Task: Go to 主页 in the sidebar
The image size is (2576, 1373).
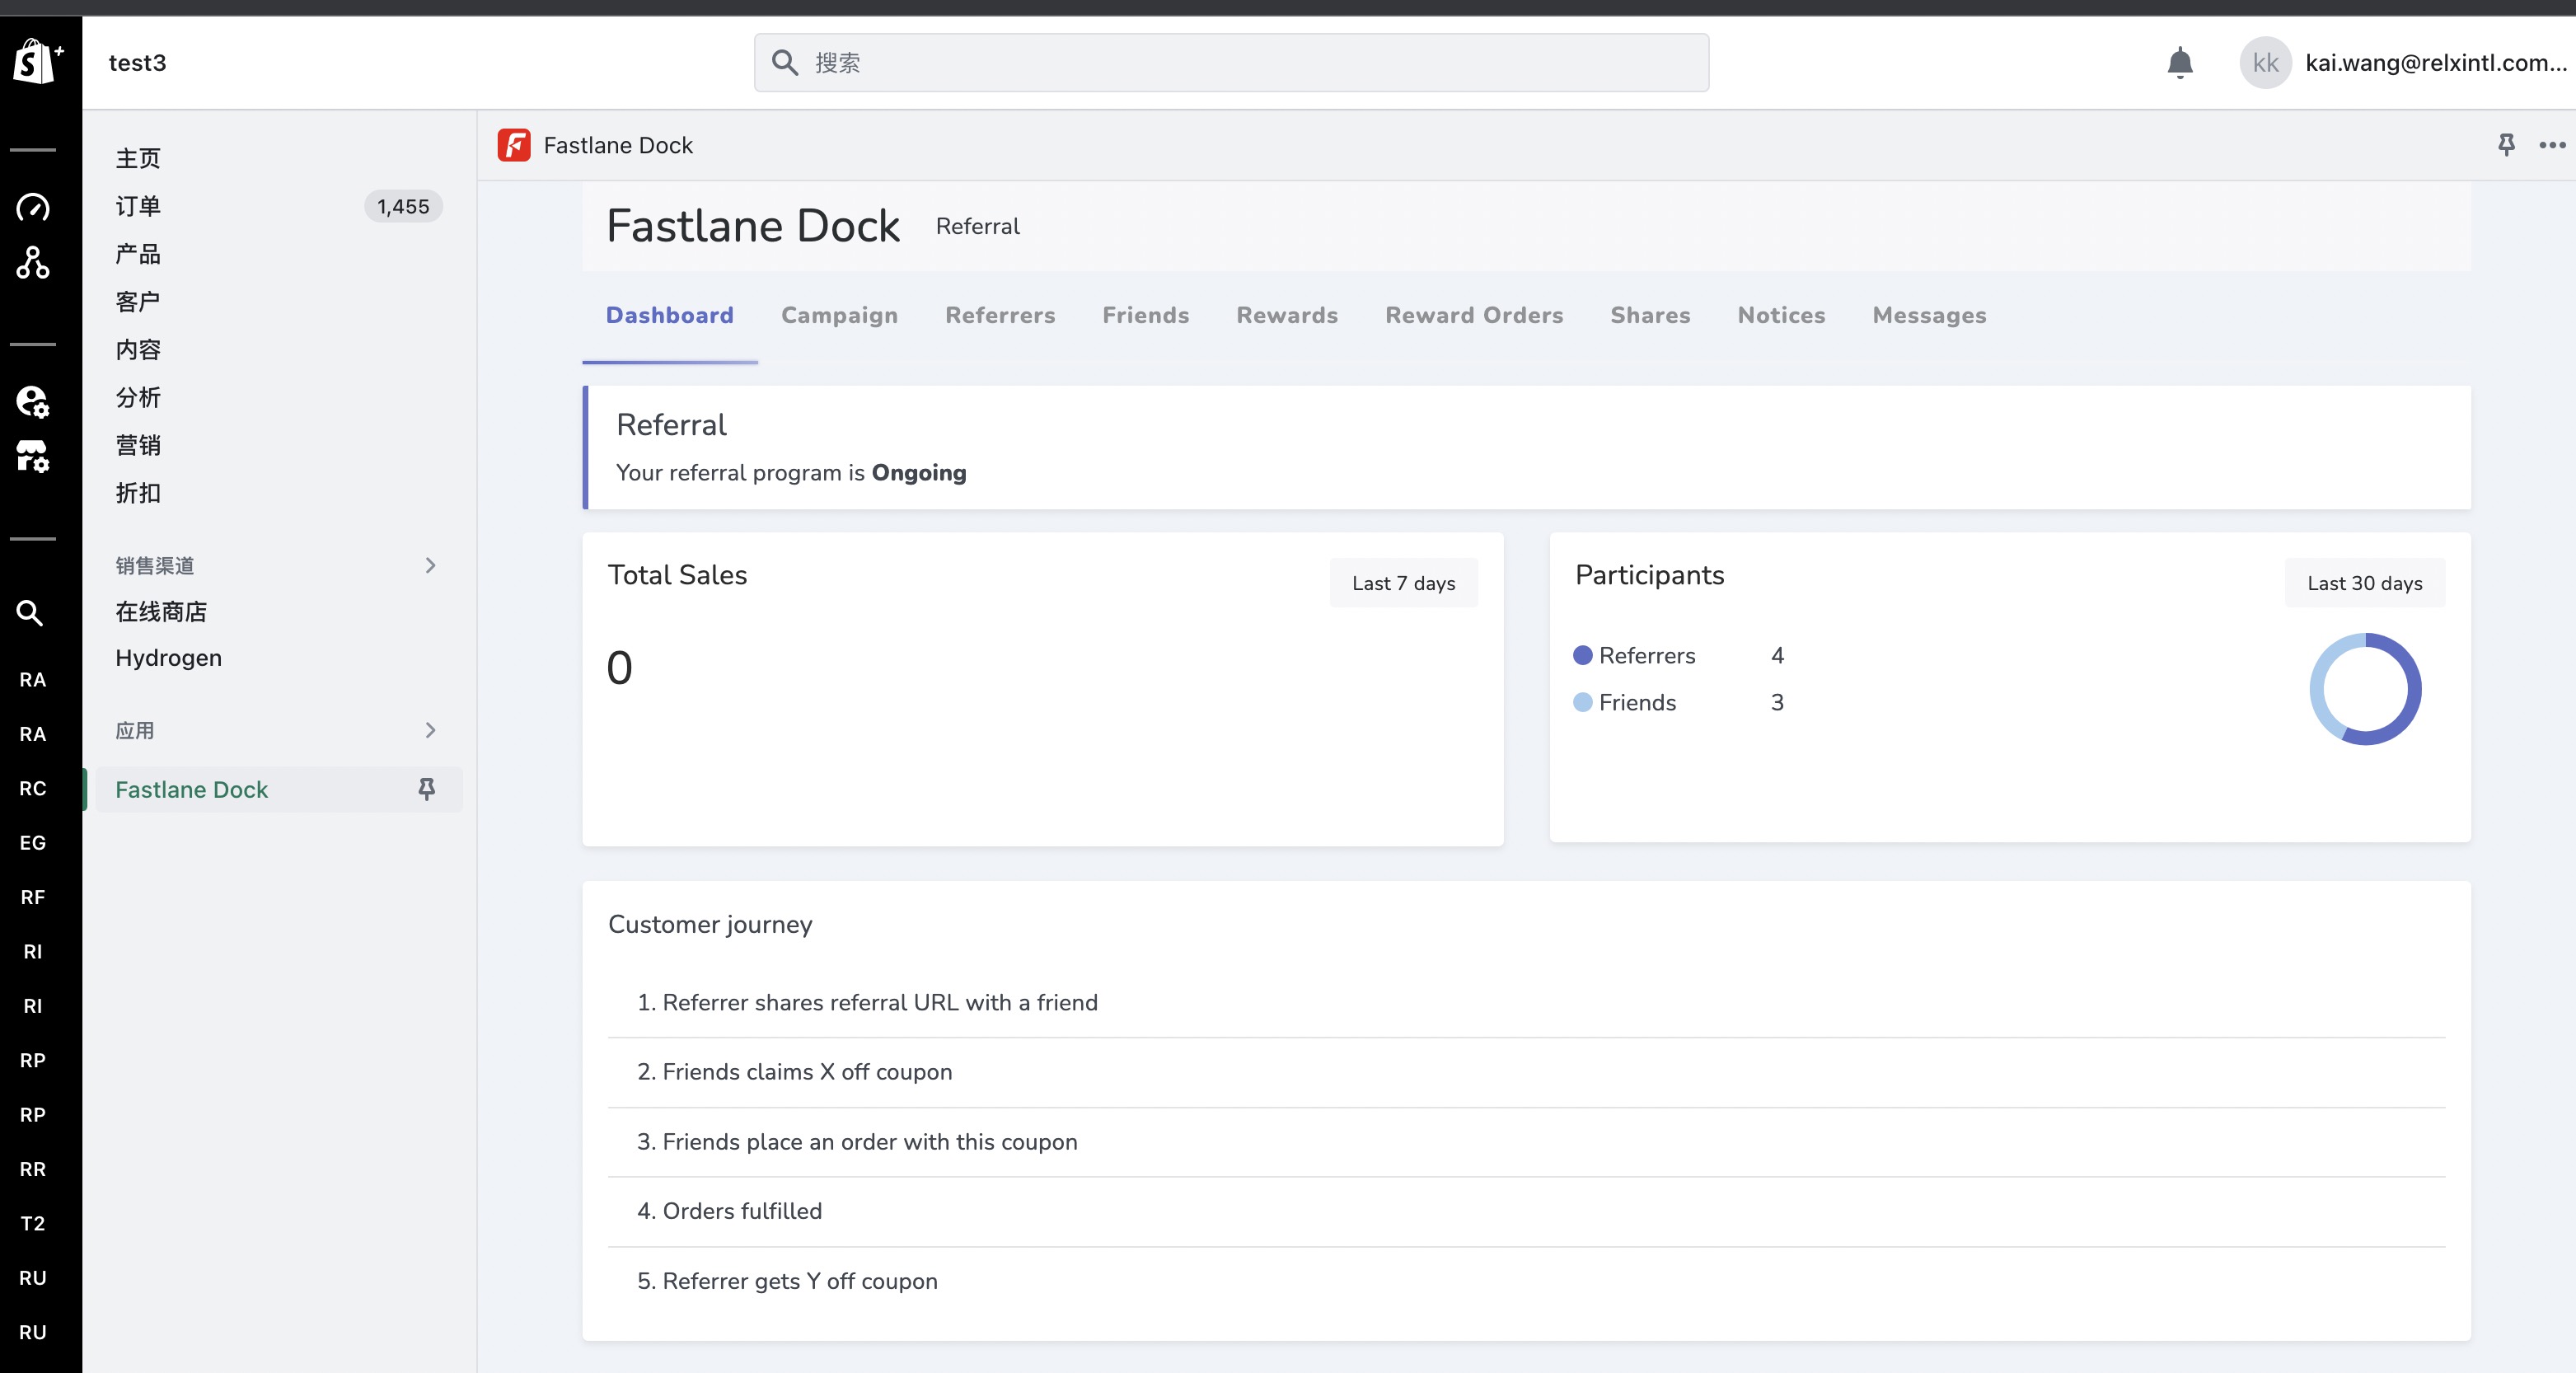Action: (138, 158)
